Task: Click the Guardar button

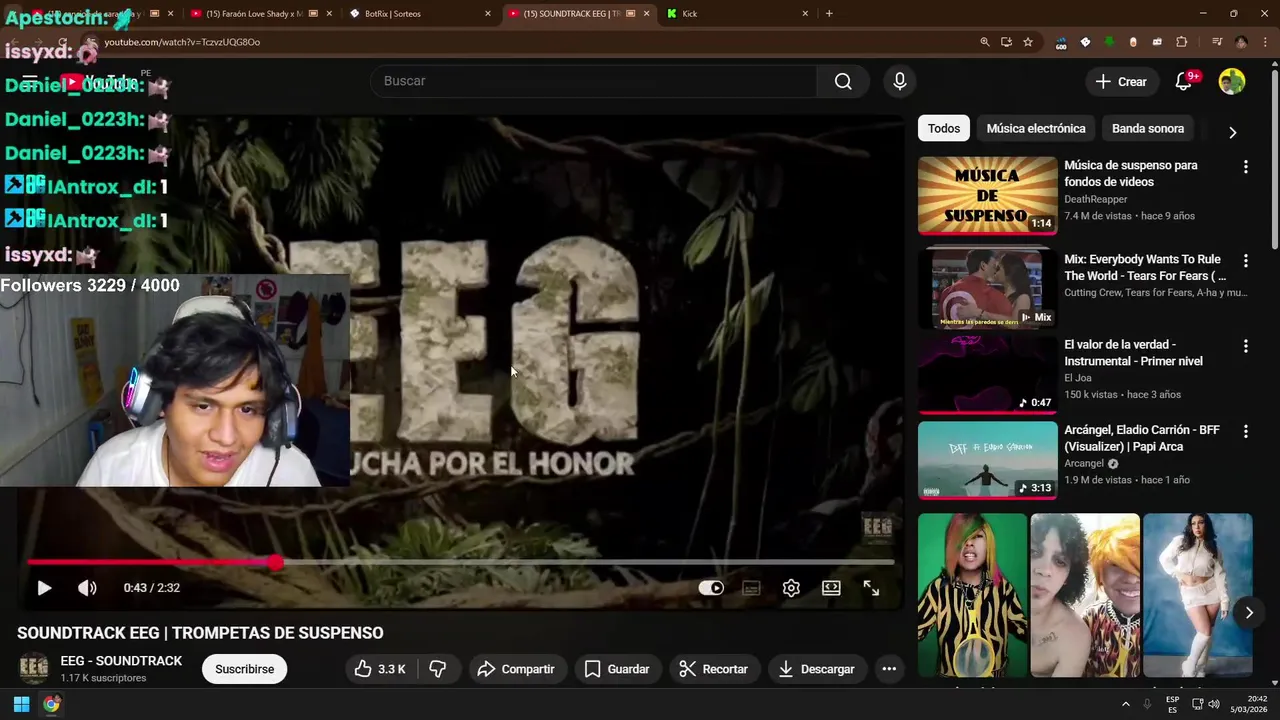Action: pyautogui.click(x=617, y=669)
